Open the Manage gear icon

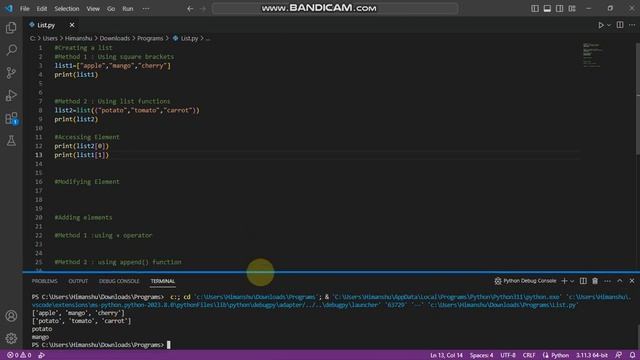[x=11, y=338]
